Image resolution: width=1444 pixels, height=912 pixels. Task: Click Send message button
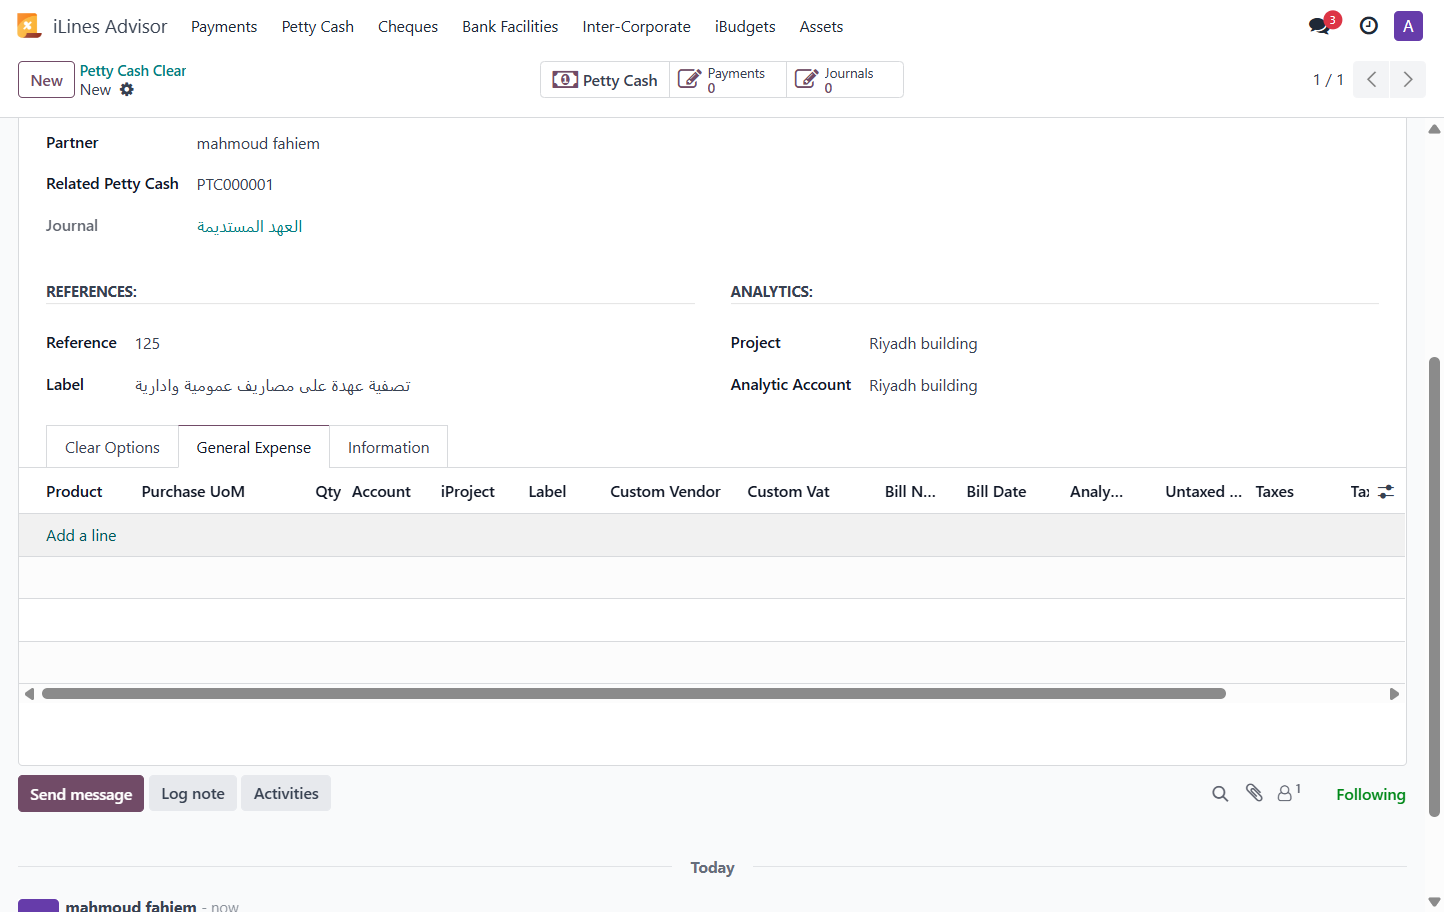point(81,794)
